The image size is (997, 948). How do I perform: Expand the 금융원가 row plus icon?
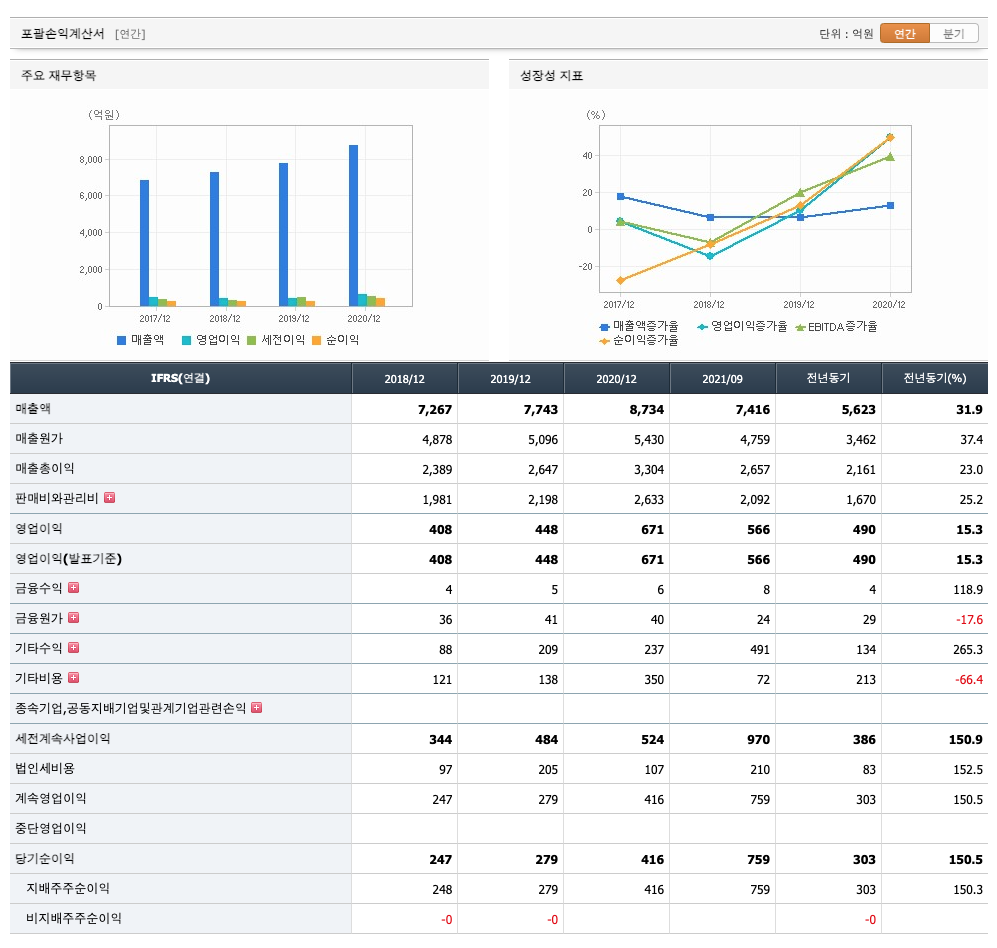tap(74, 617)
